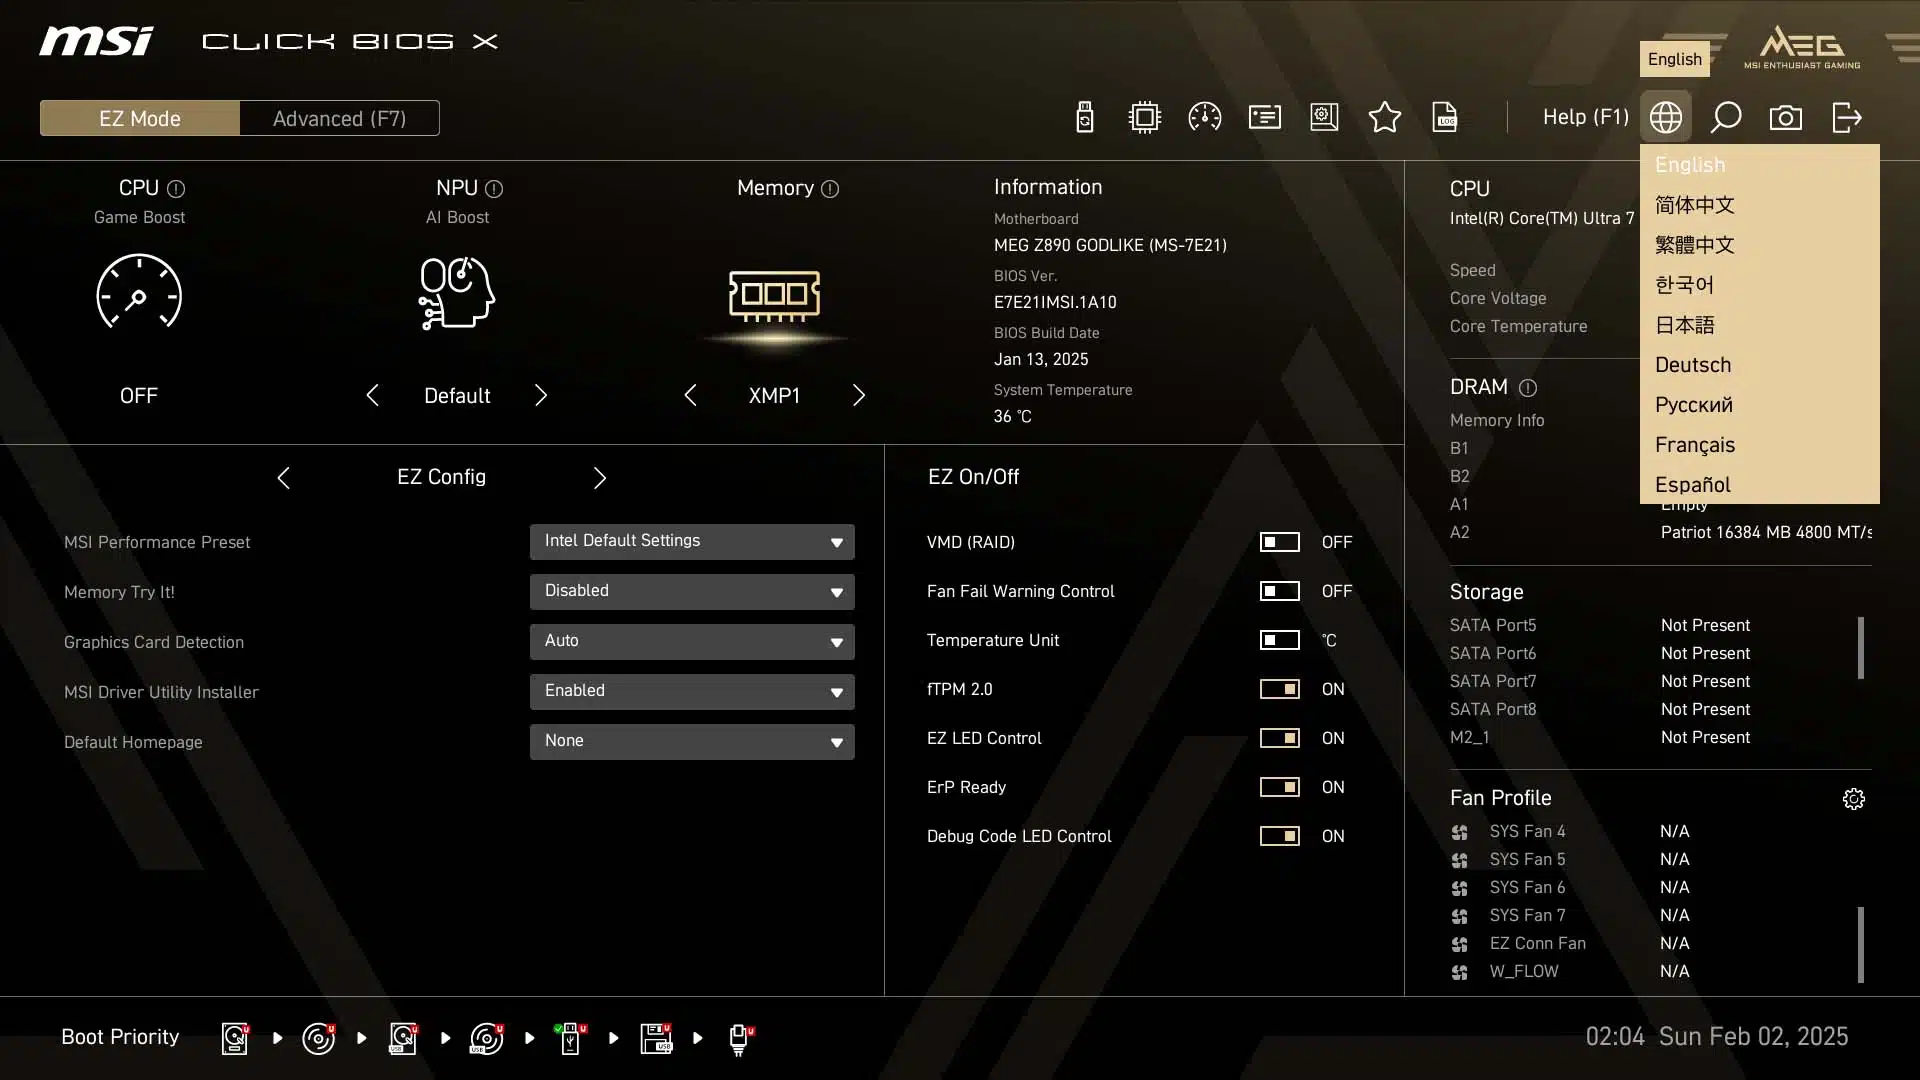Image resolution: width=1920 pixels, height=1080 pixels.
Task: Open MSI Driver Utility Installer dropdown
Action: click(x=692, y=691)
